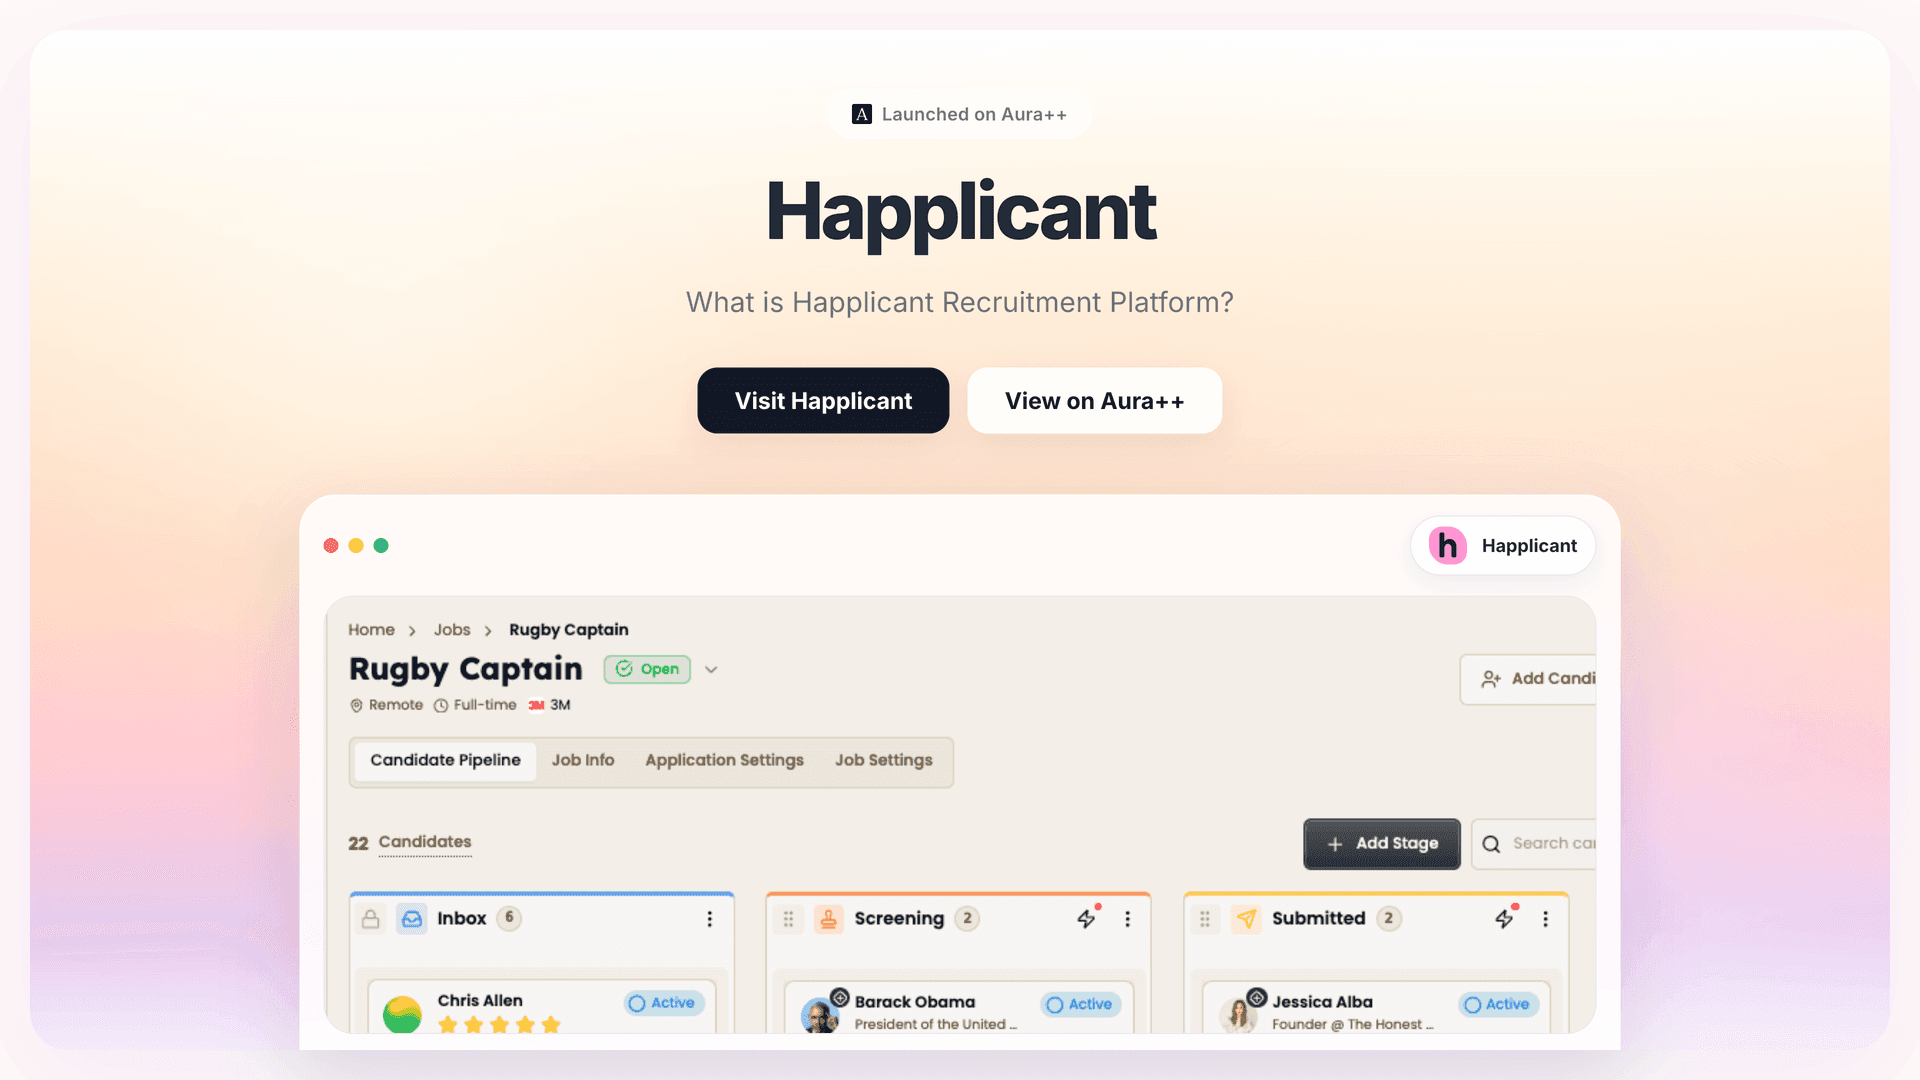Click the Launched on Aura++ badge
Viewport: 1920px width, 1080px height.
coord(960,114)
